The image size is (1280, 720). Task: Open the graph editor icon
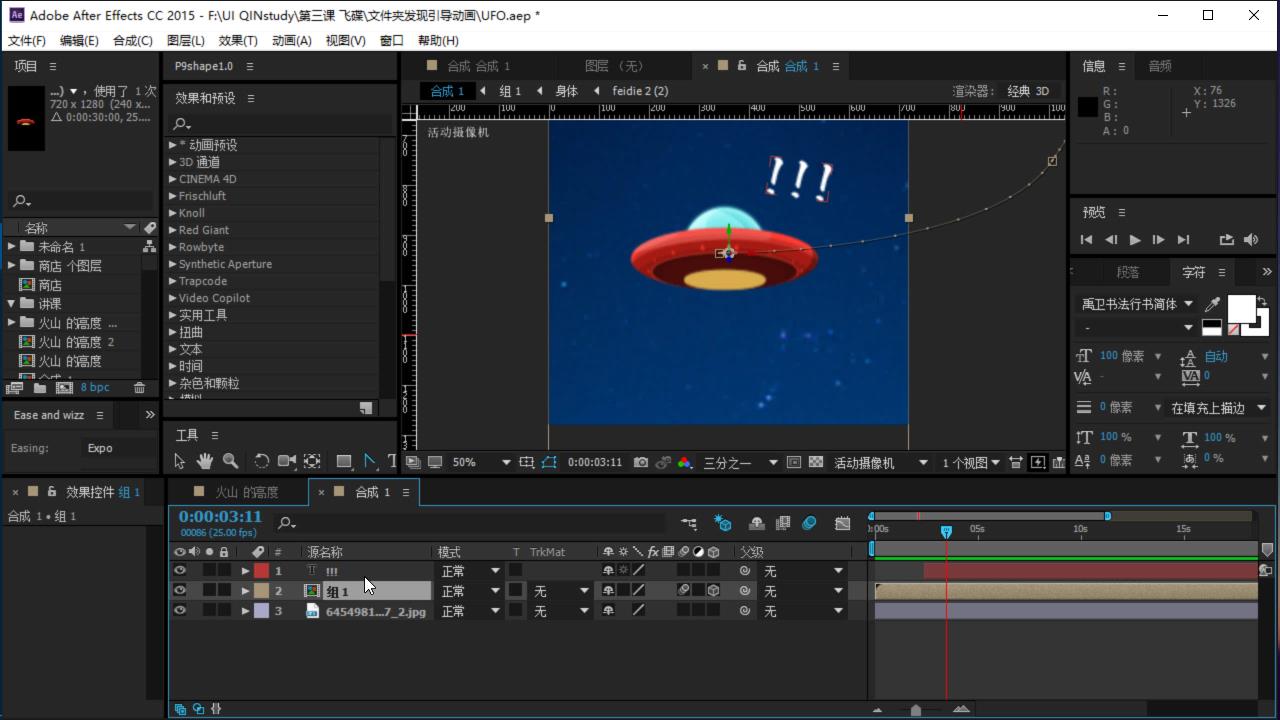(x=843, y=523)
